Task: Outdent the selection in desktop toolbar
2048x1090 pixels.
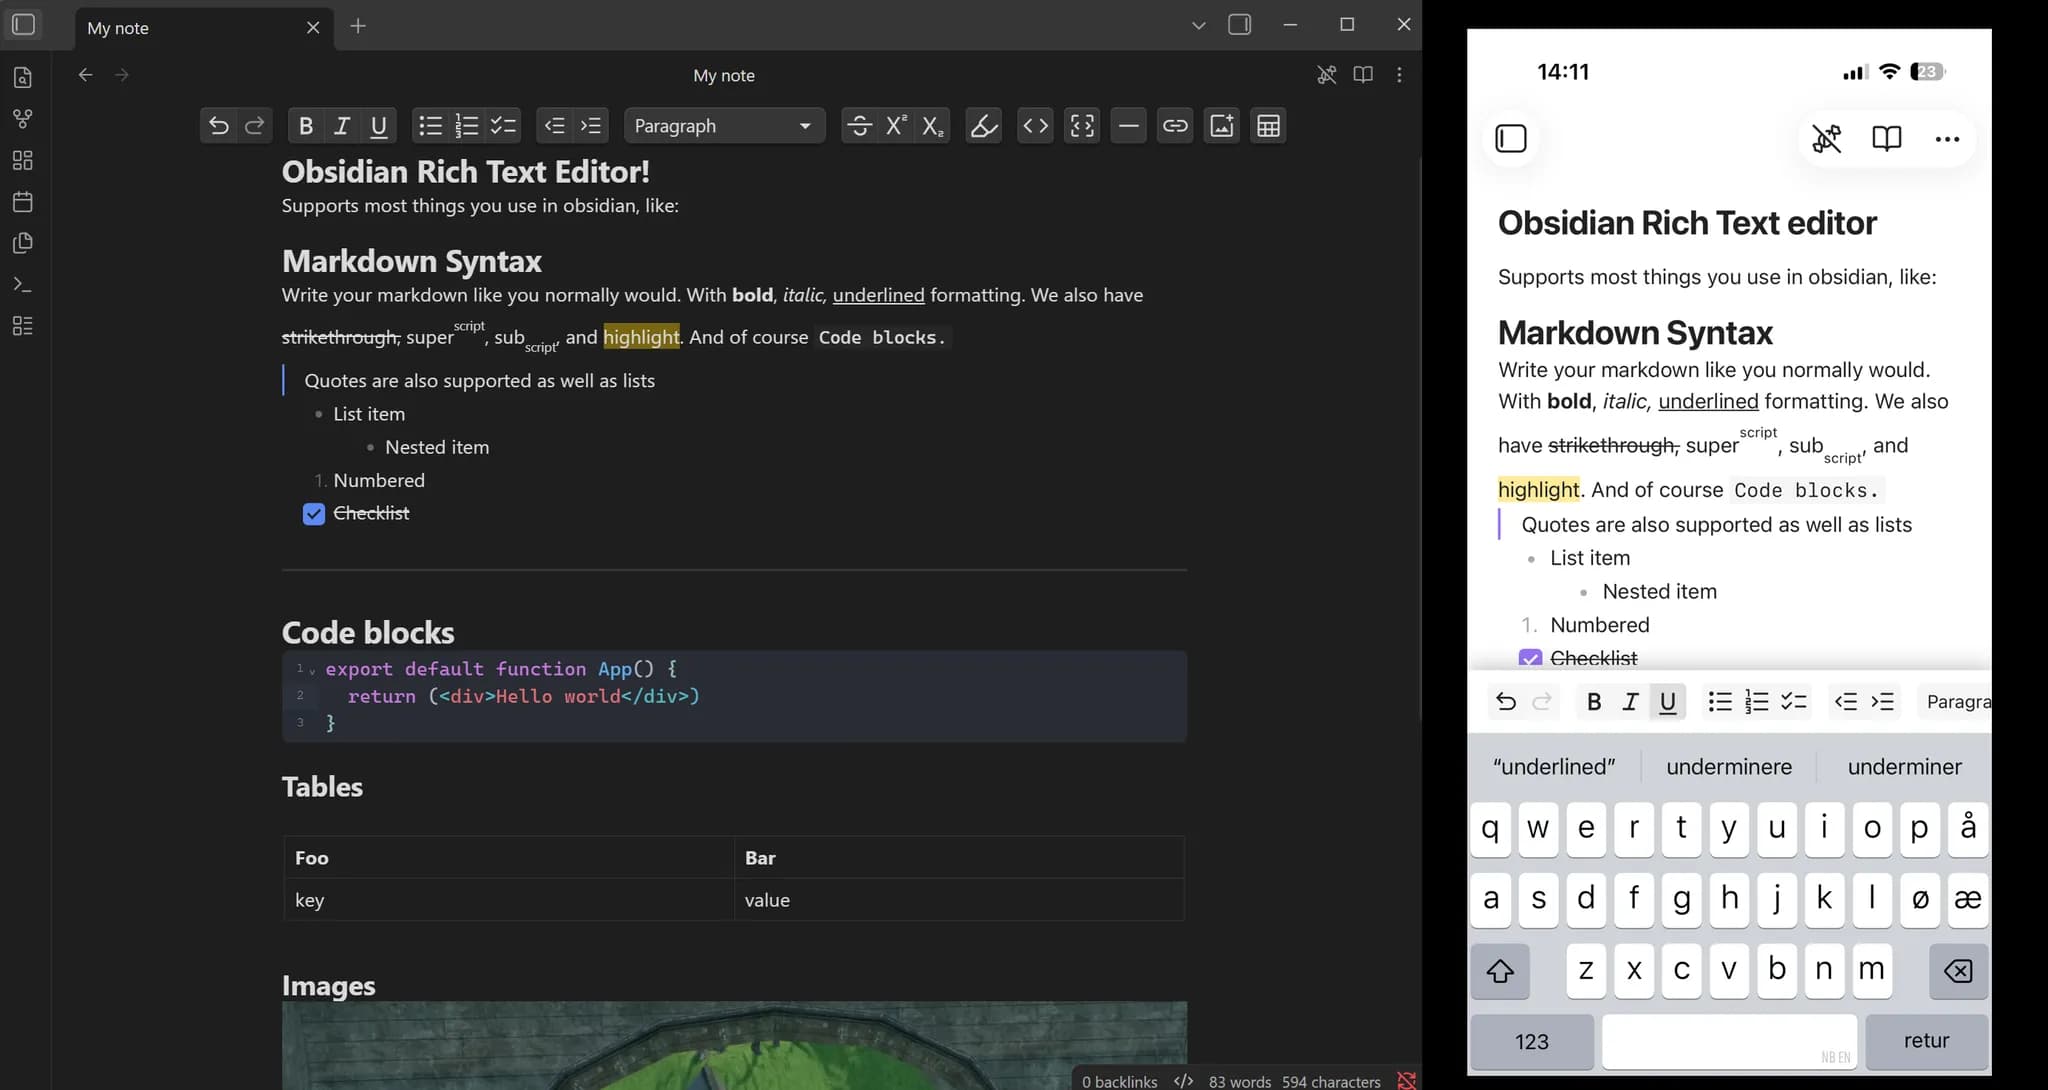Action: (x=555, y=126)
